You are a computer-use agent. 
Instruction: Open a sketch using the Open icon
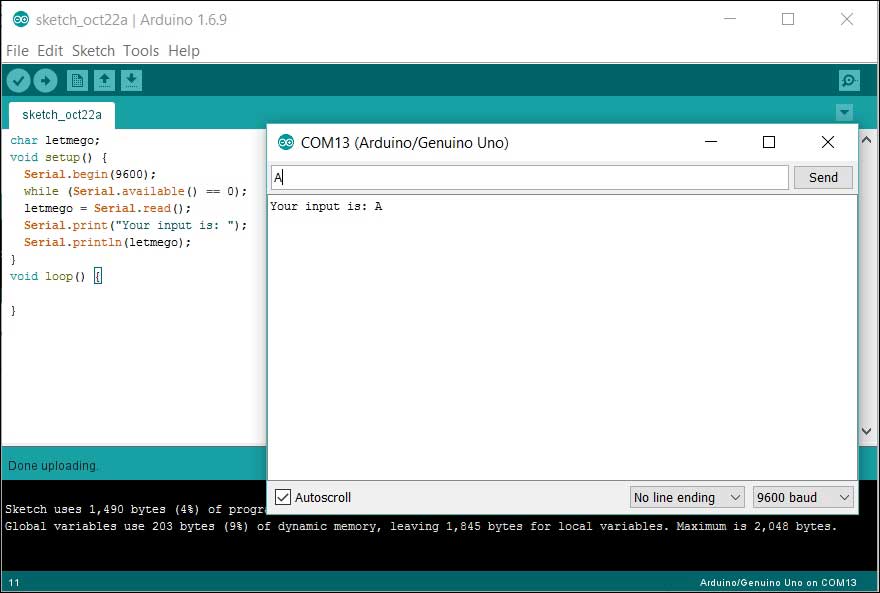click(104, 80)
